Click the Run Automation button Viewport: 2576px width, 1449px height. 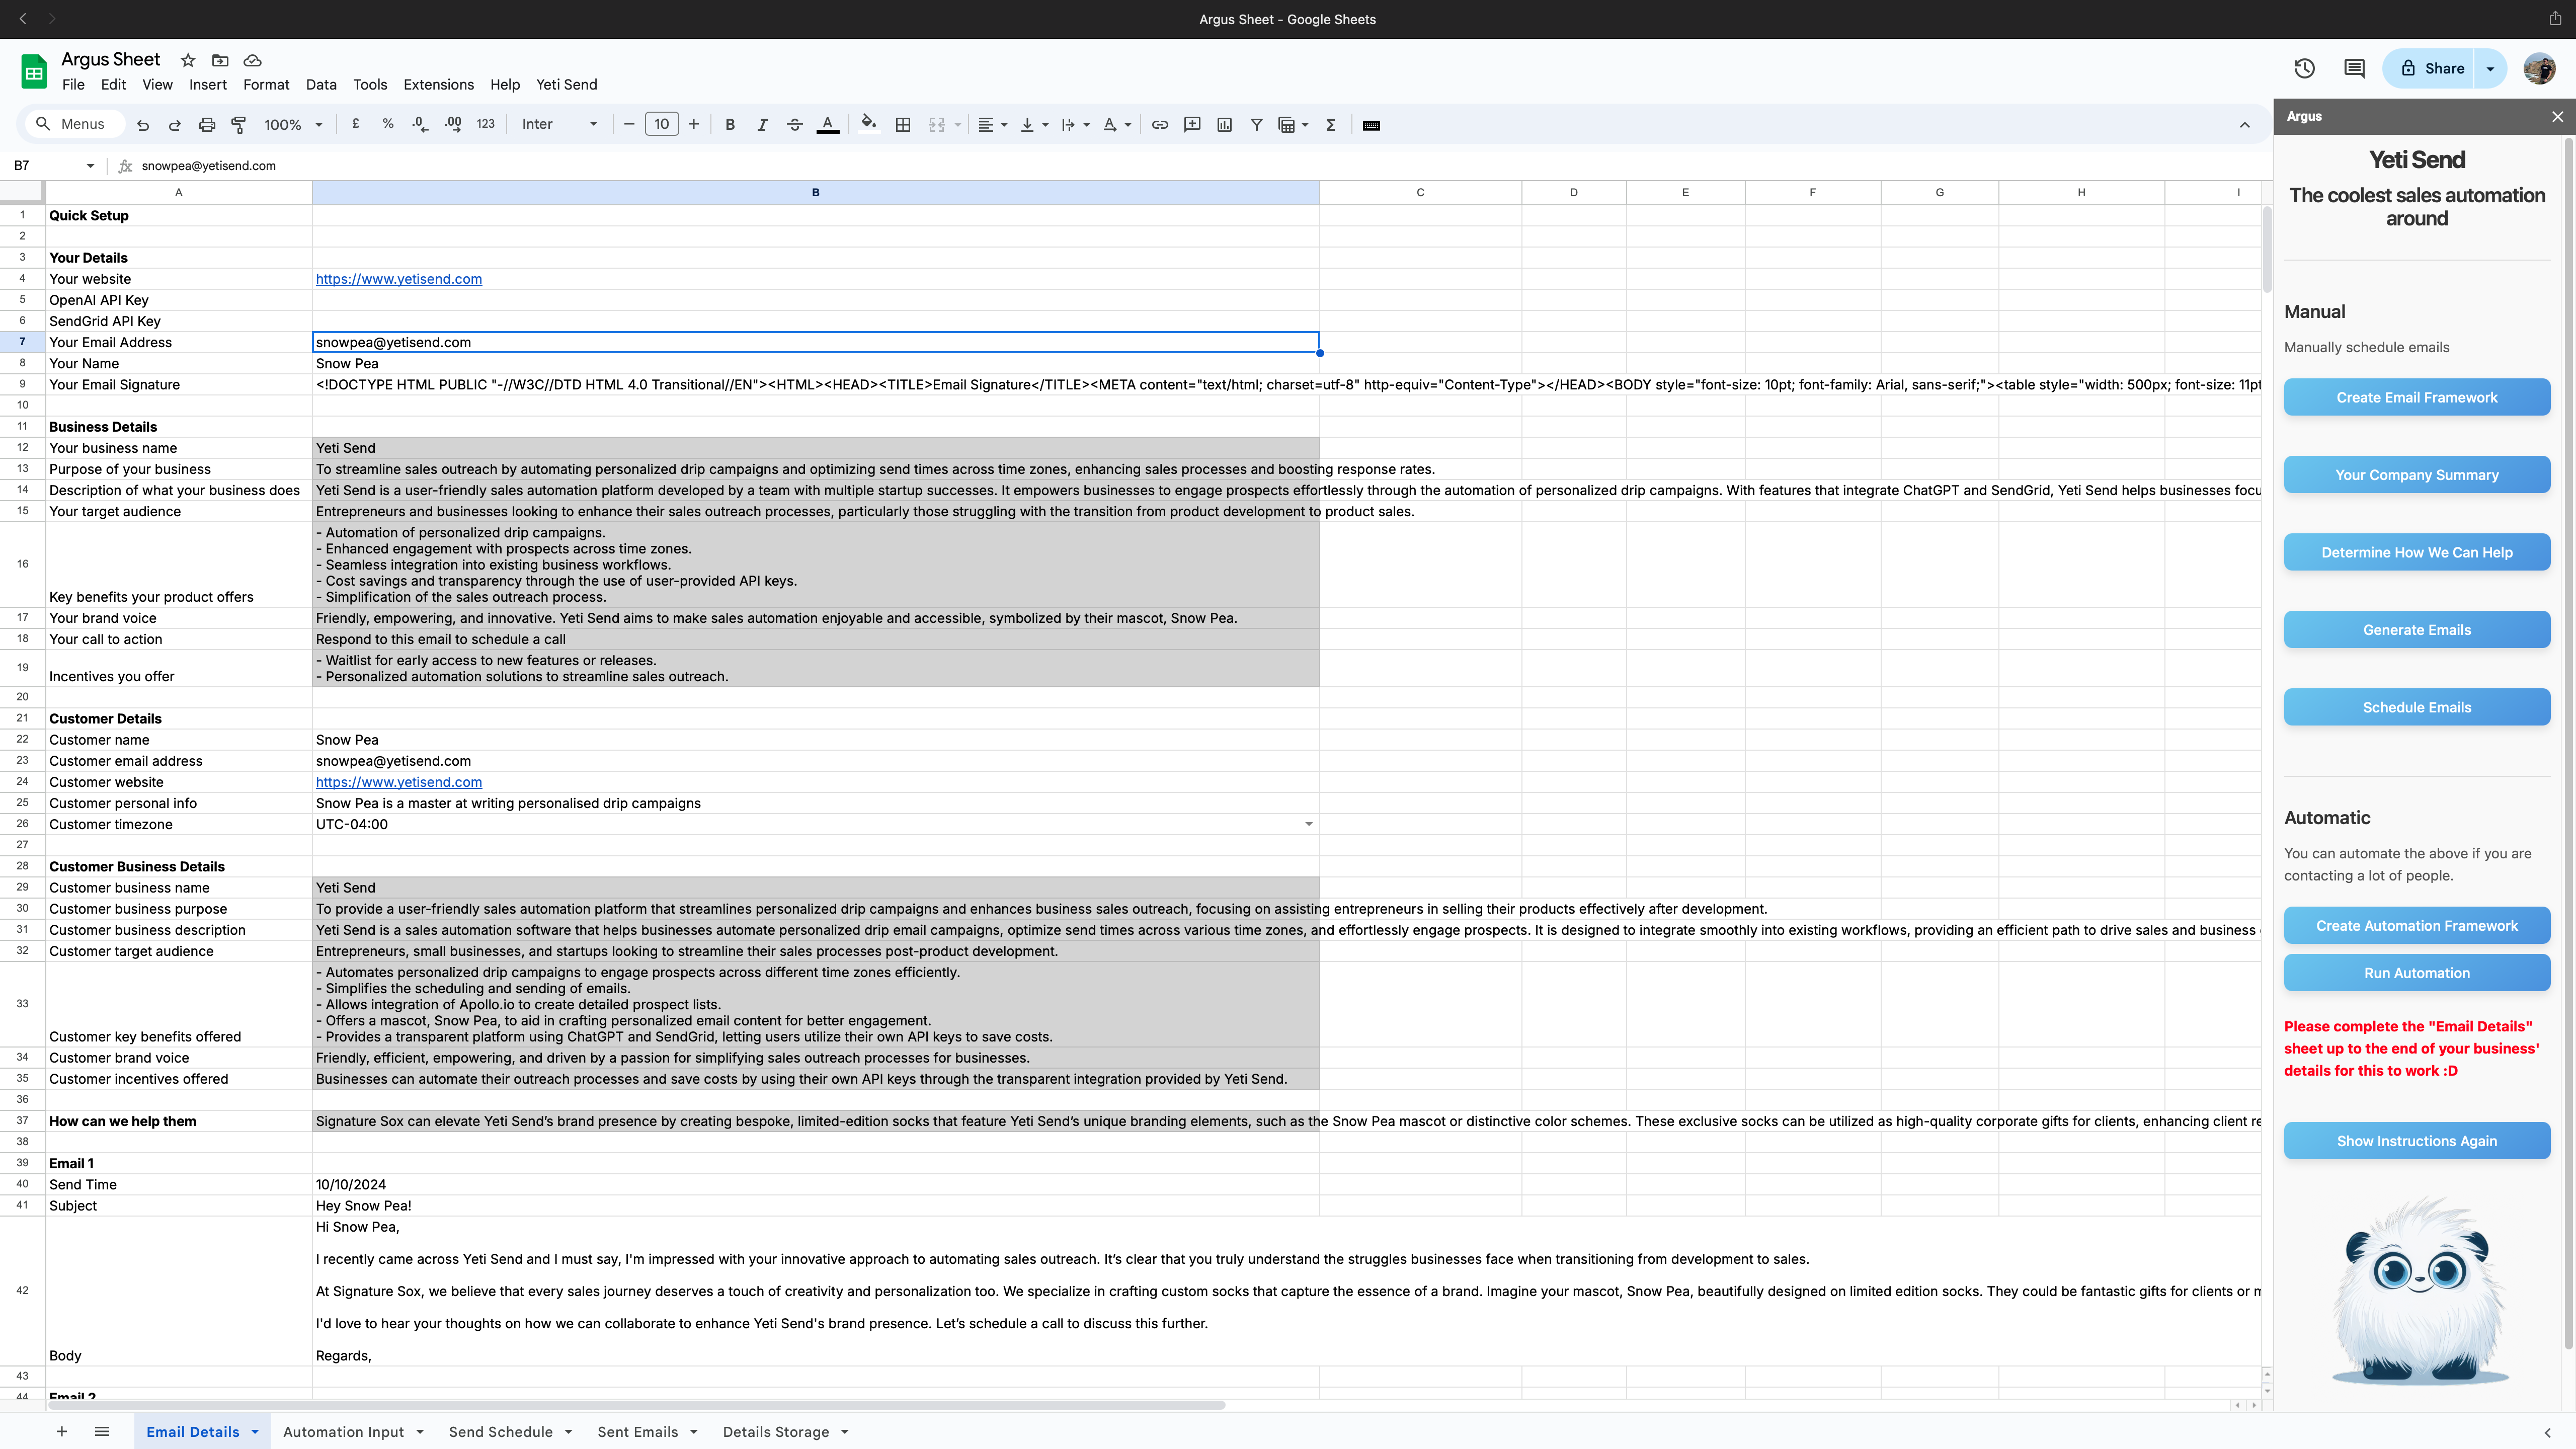click(x=2416, y=973)
